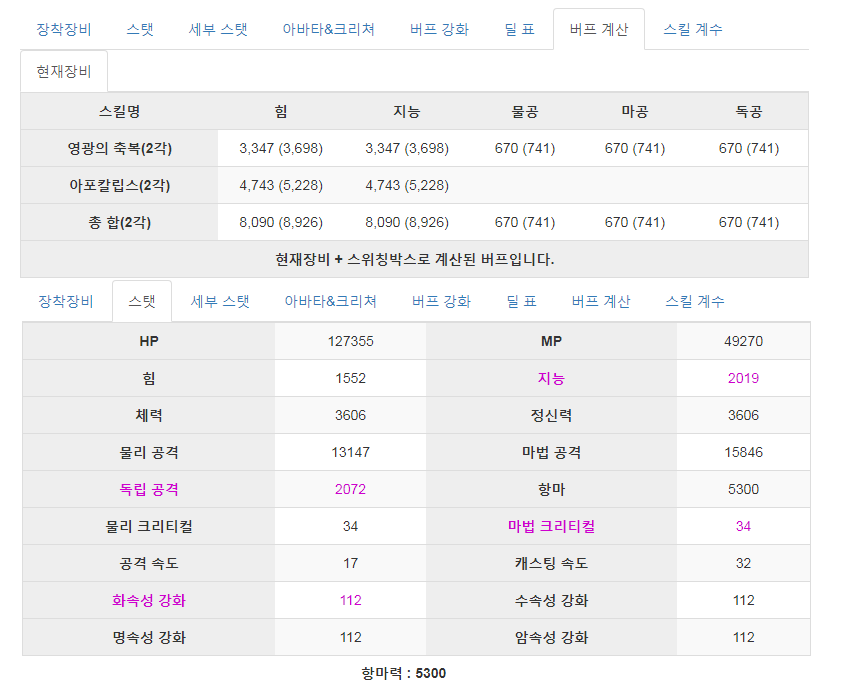Click the 명속성 강화 label
The height and width of the screenshot is (685, 857).
(149, 637)
